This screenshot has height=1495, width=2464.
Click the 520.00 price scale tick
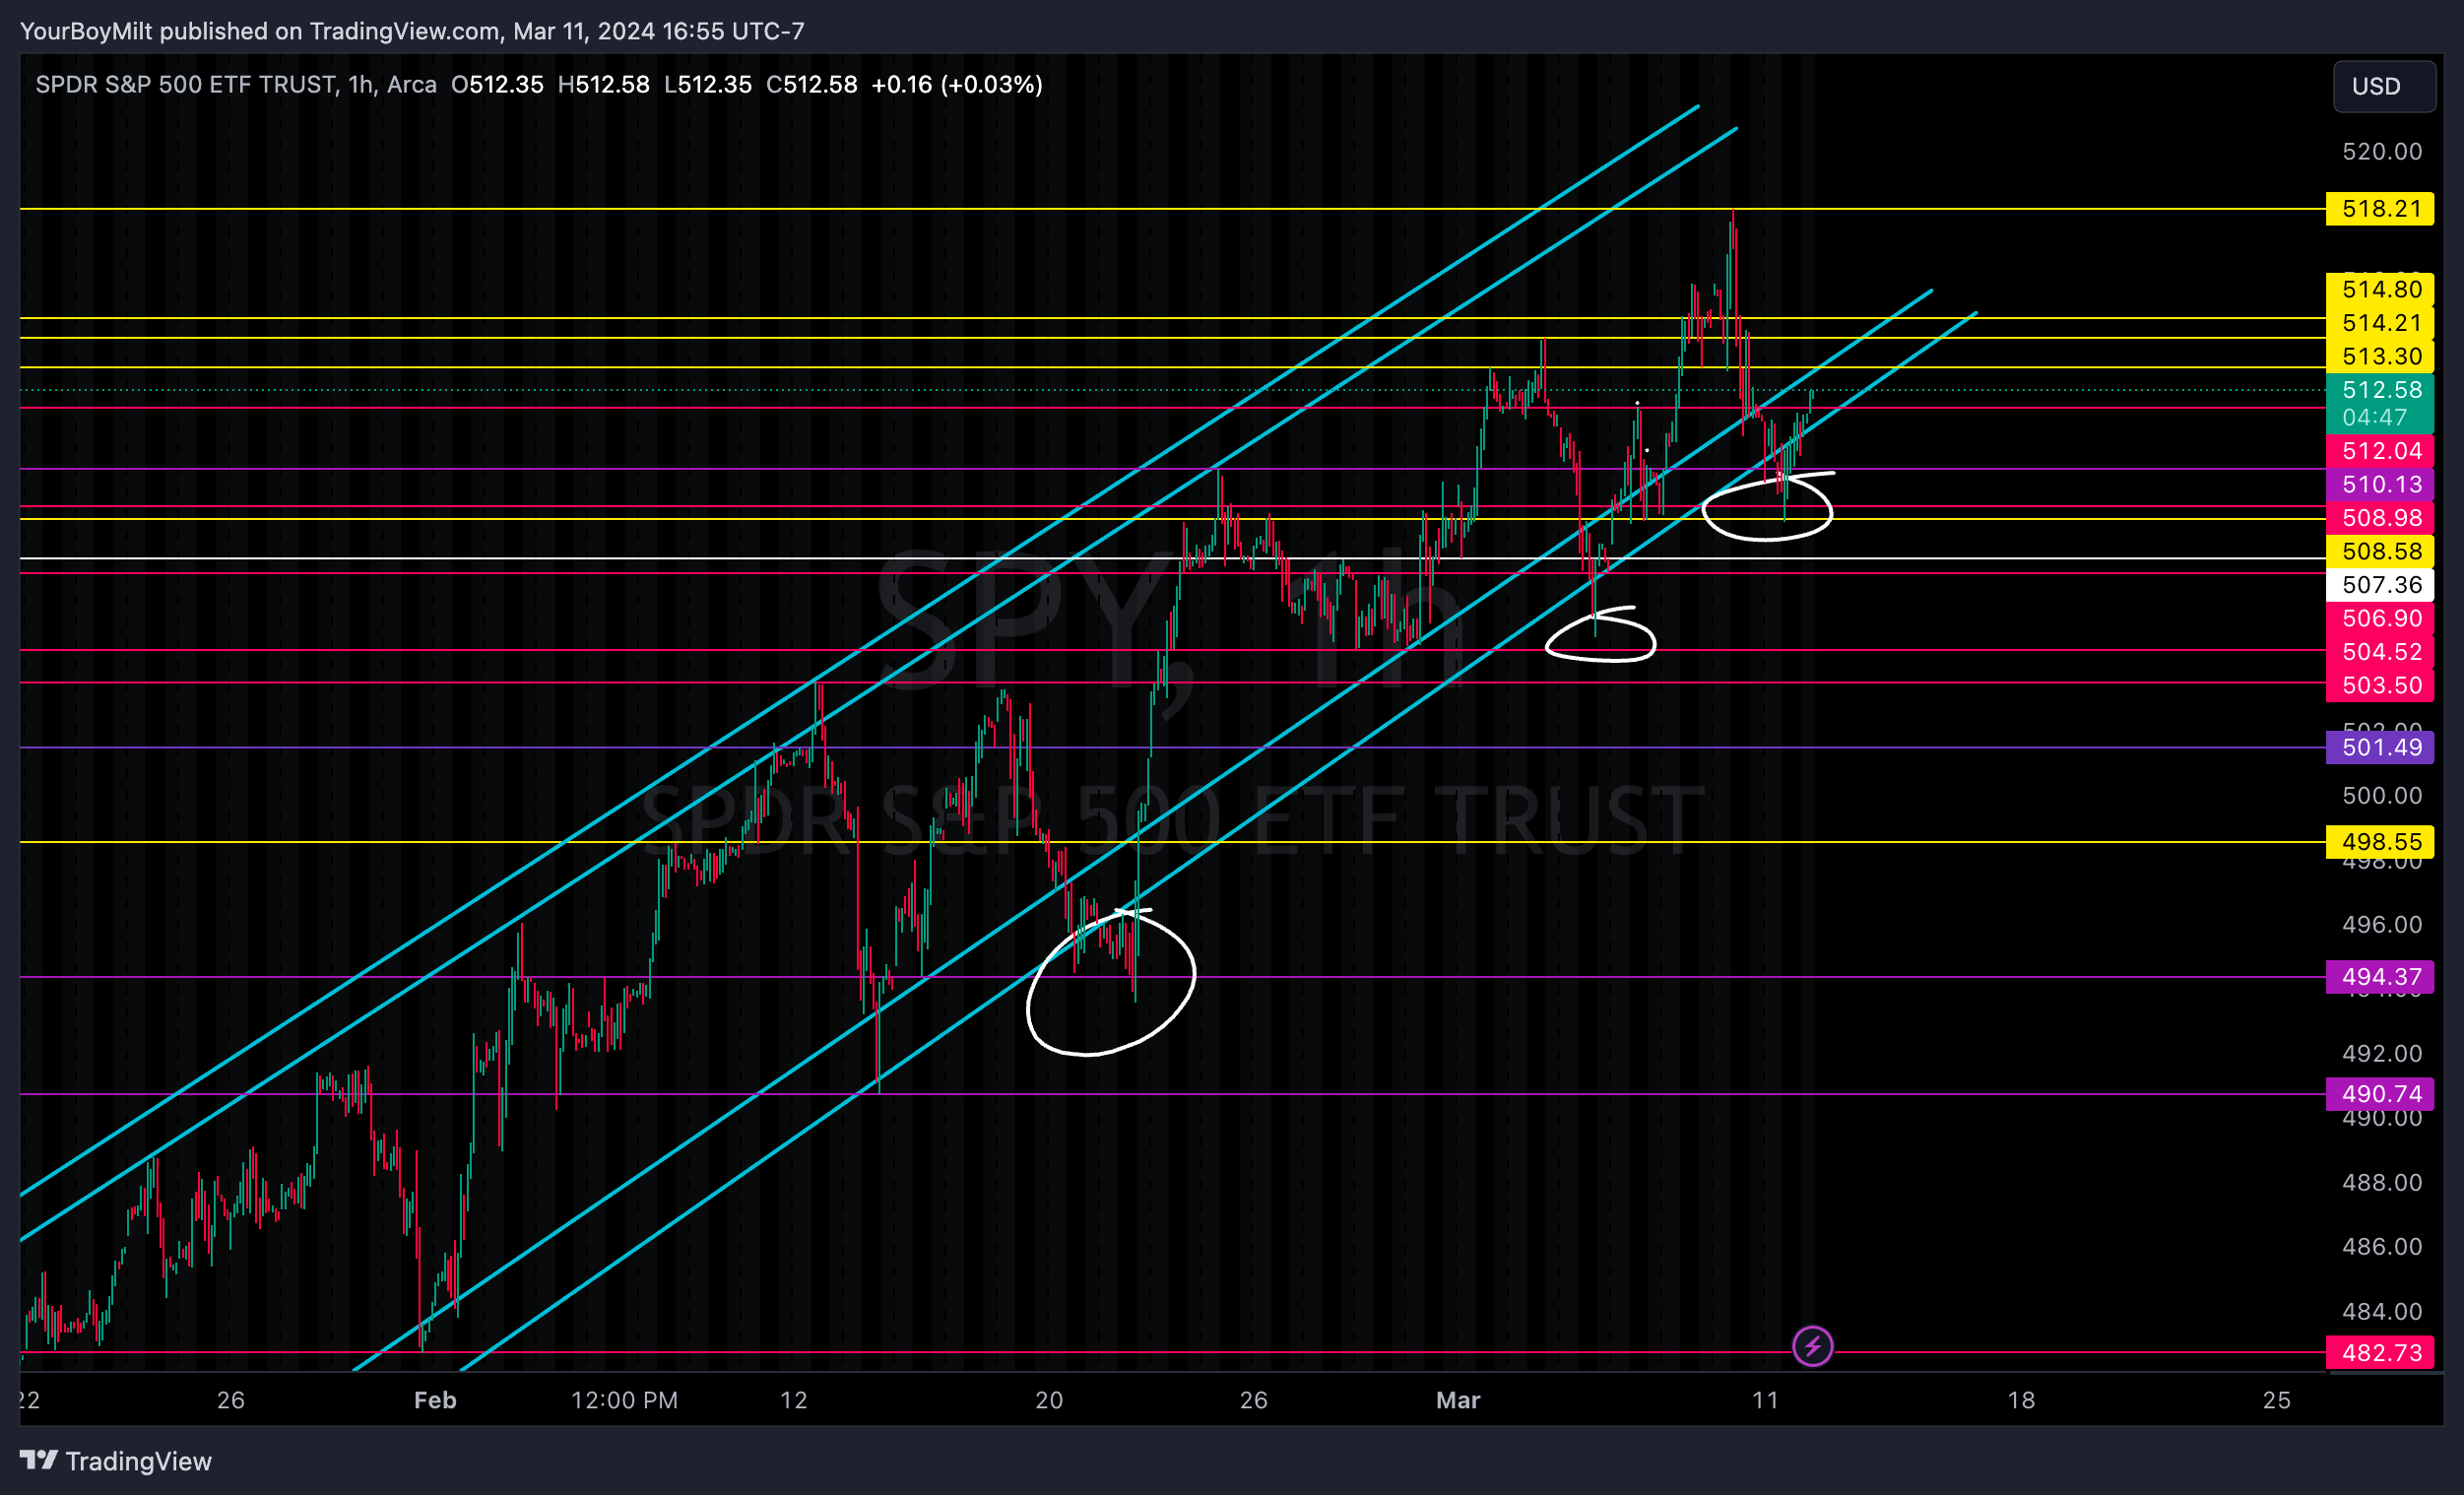2381,152
